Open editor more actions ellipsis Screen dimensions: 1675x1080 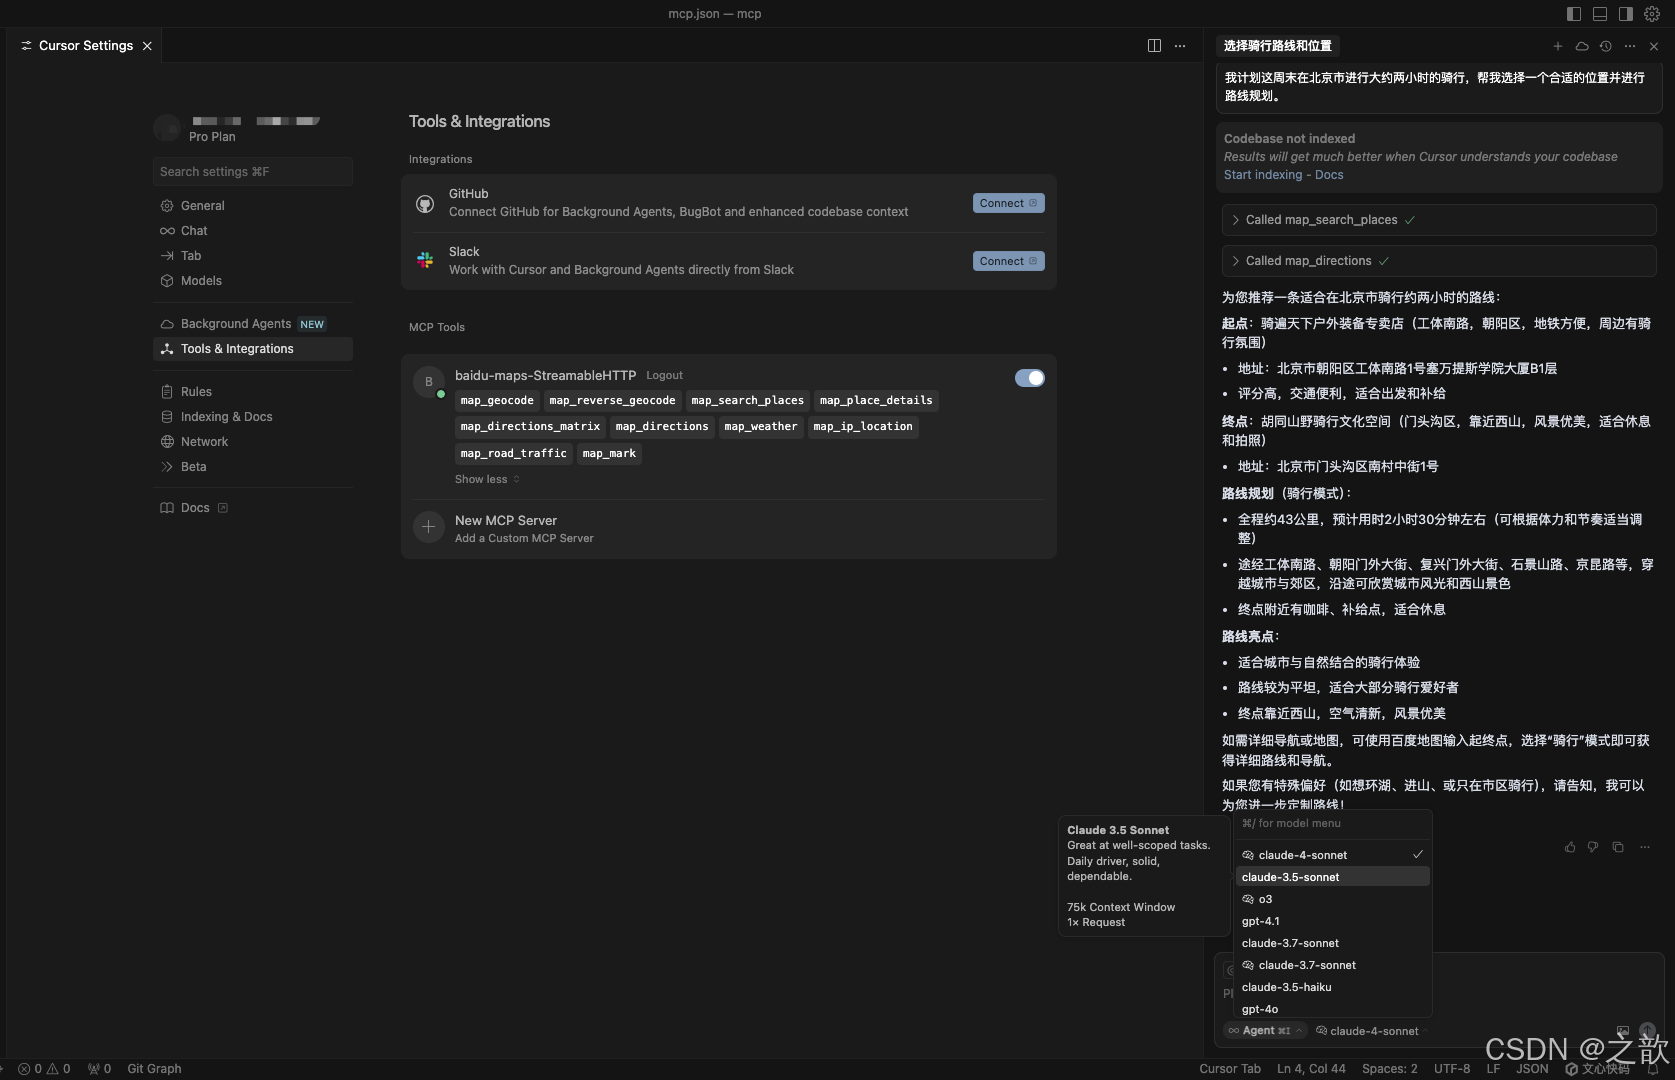click(1180, 46)
